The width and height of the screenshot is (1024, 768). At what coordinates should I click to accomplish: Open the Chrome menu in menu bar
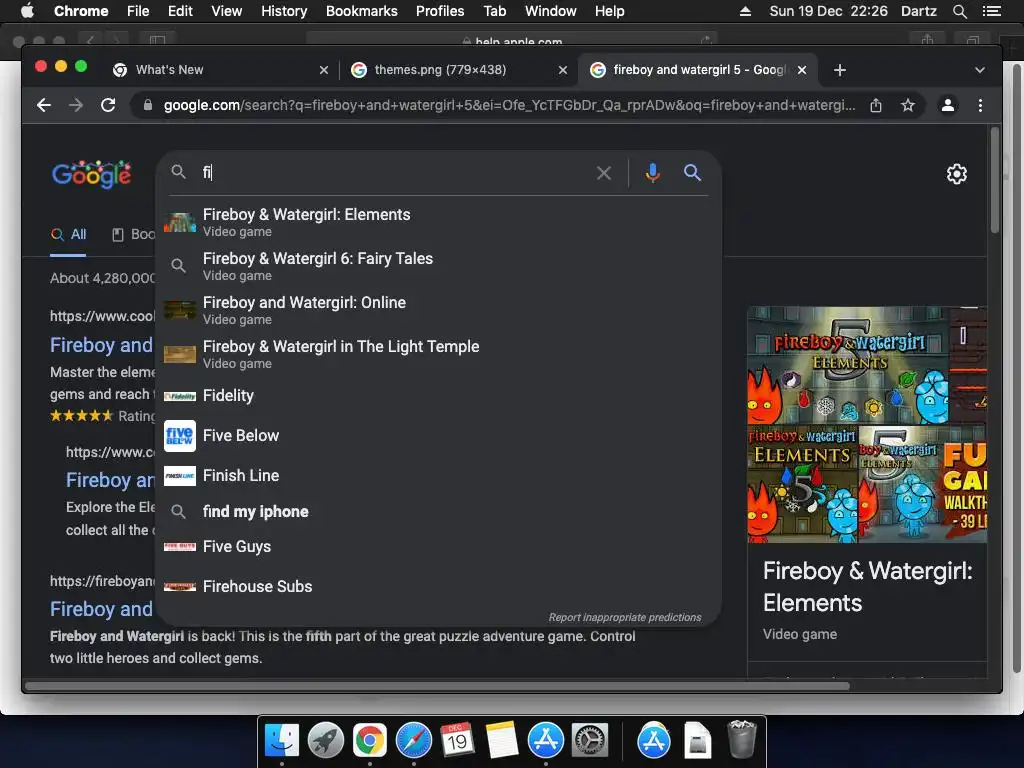81,11
